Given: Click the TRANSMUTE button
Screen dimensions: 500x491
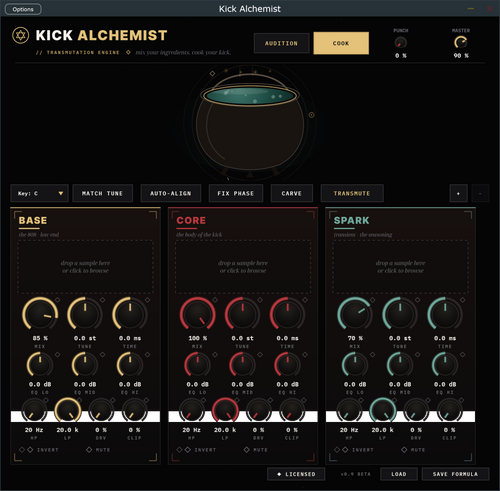Looking at the screenshot, I should click(352, 193).
